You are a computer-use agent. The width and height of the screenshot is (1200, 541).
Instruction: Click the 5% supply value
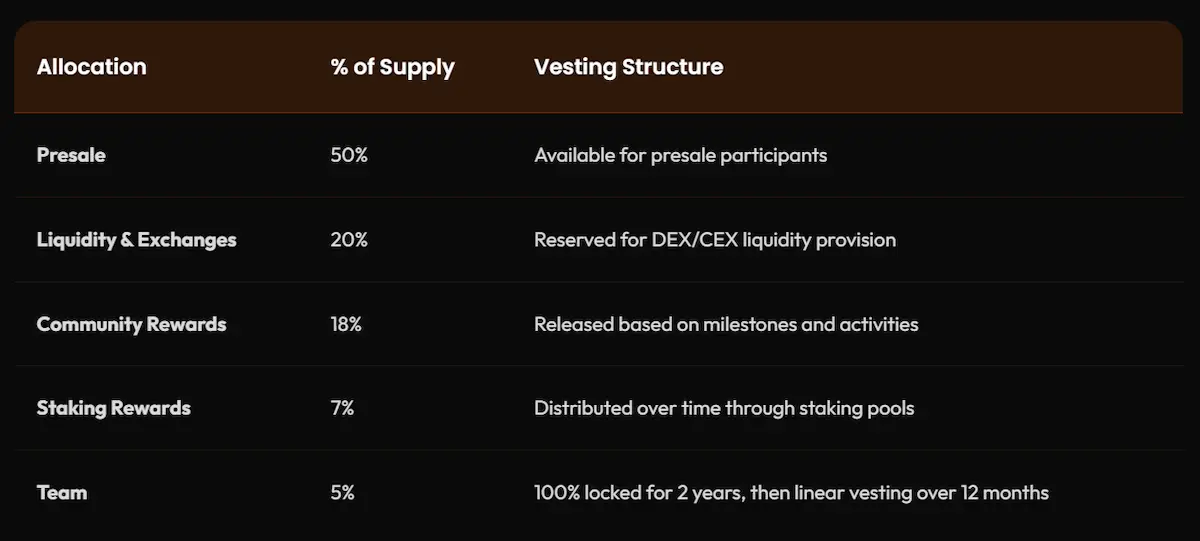coord(342,492)
